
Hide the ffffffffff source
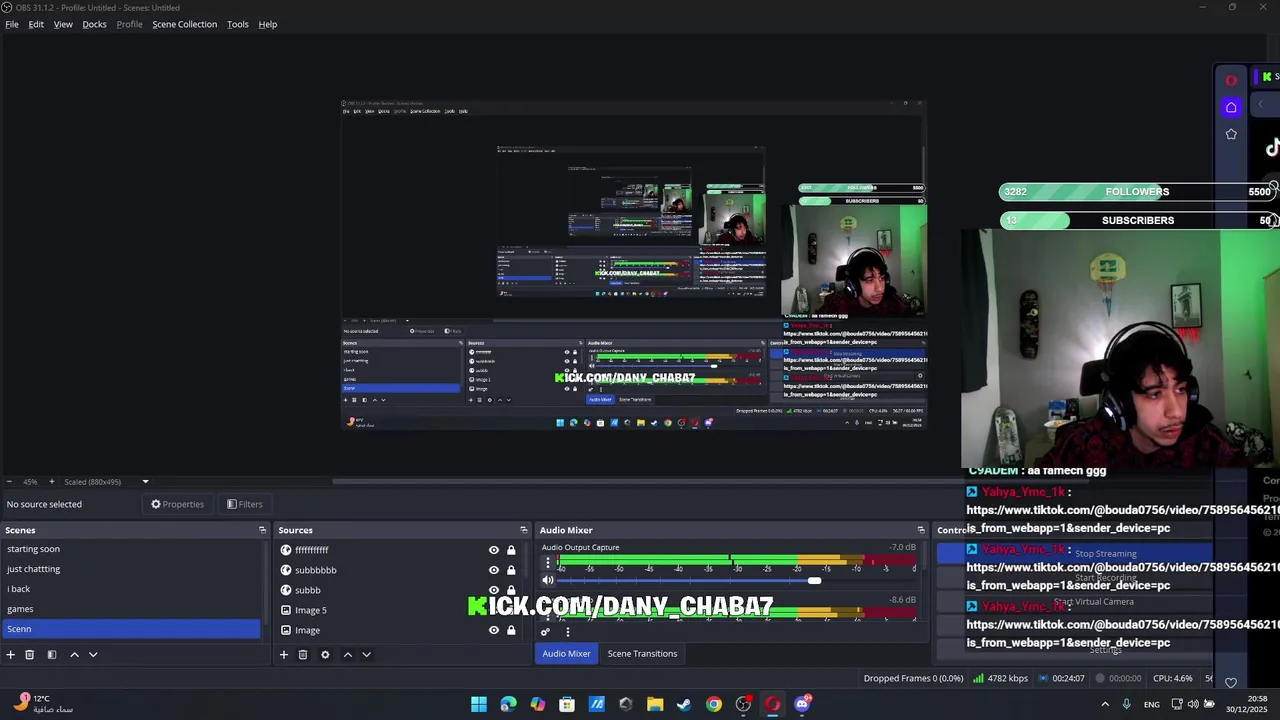493,550
